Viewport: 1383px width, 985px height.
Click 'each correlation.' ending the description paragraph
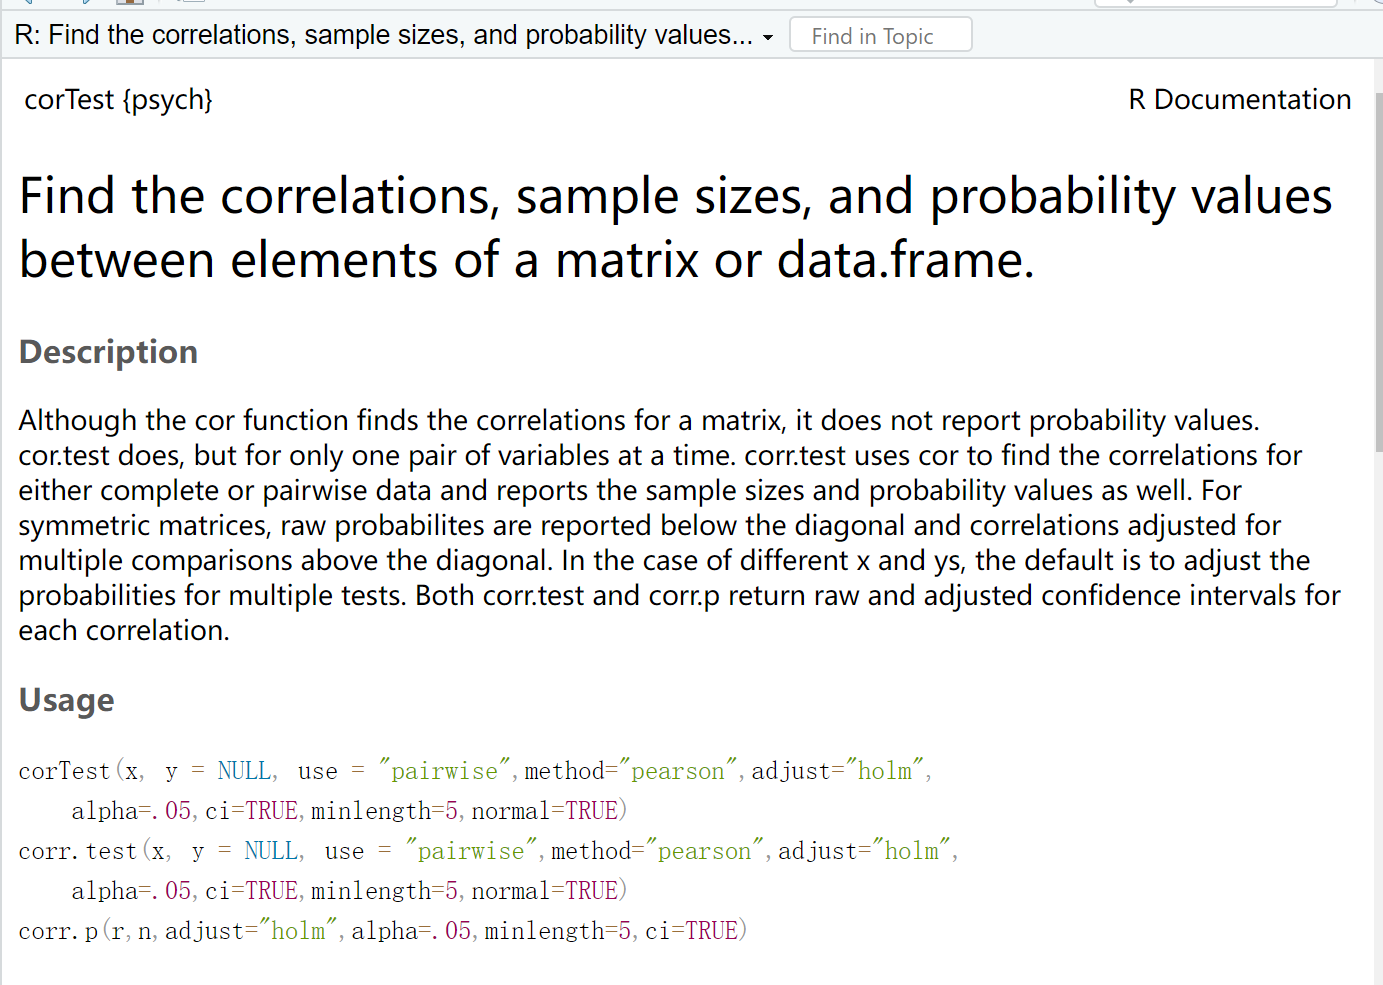[124, 631]
